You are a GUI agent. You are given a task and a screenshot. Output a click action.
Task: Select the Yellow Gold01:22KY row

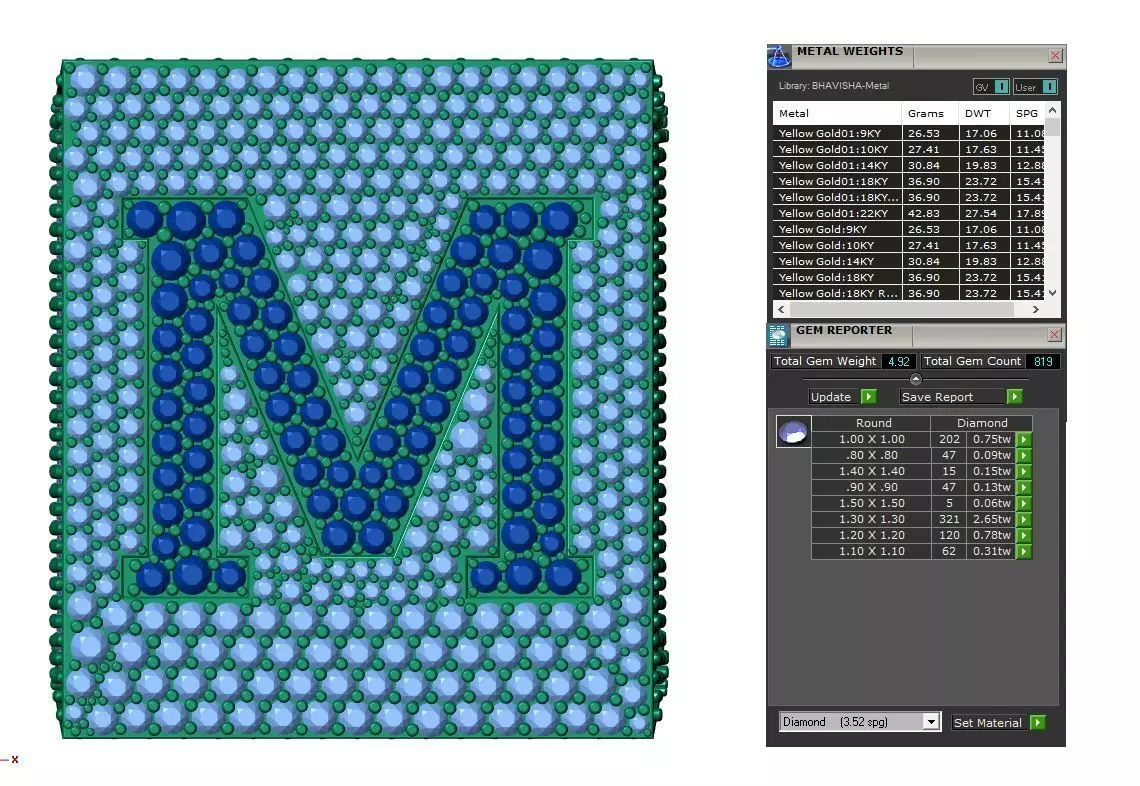(x=908, y=213)
